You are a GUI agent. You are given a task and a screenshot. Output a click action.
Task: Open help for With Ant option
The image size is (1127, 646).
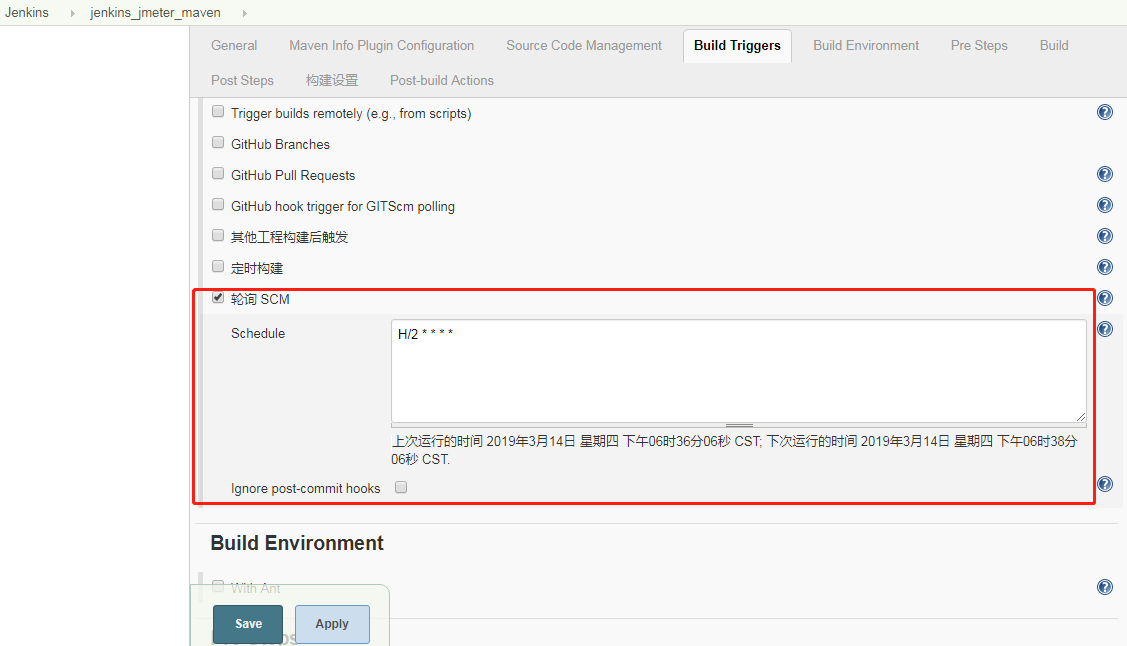1104,587
